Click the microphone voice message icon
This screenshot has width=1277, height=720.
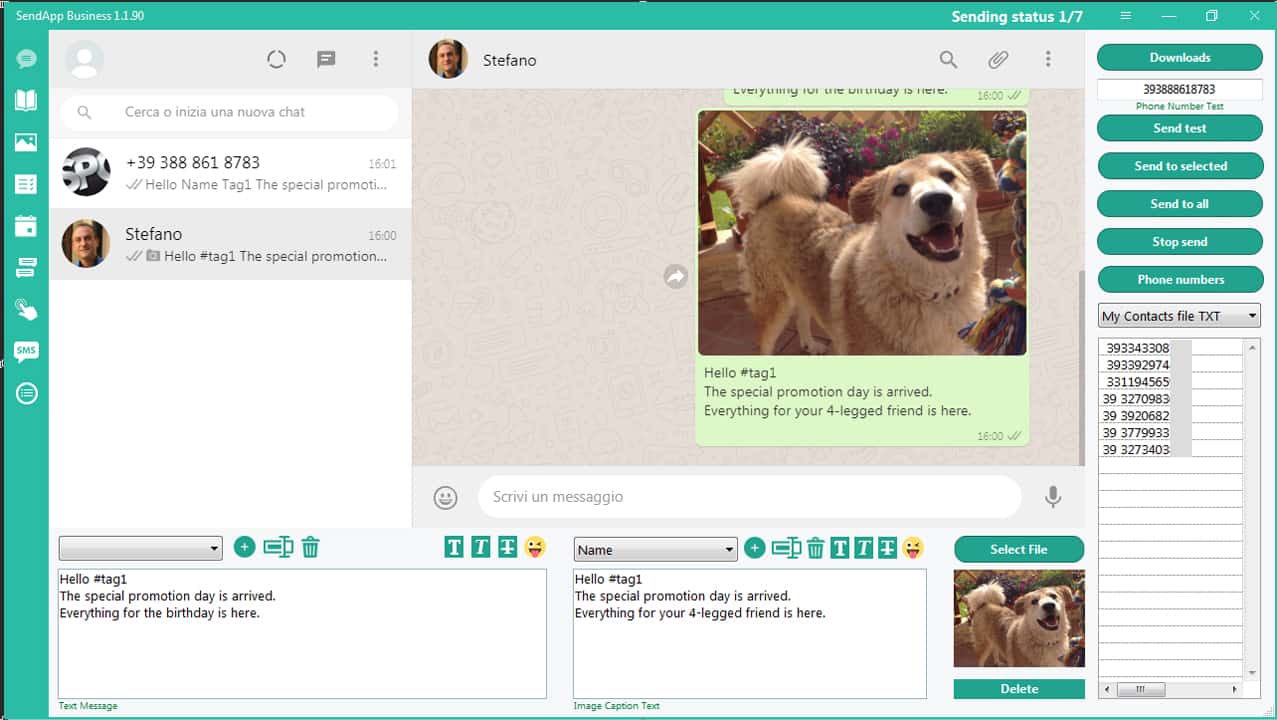1052,497
